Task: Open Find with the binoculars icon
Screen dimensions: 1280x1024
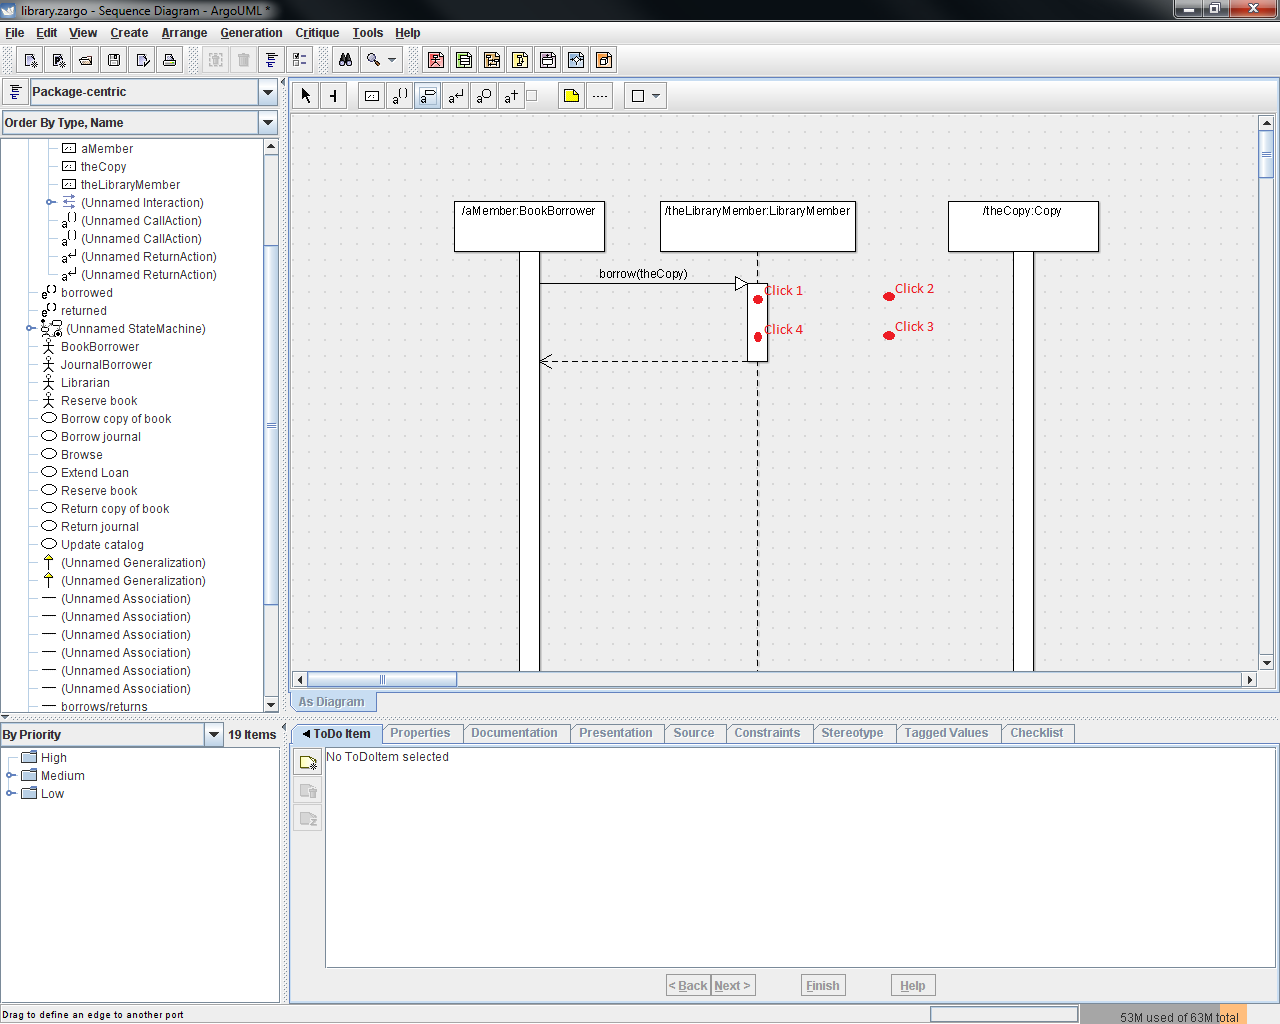Action: (x=345, y=60)
